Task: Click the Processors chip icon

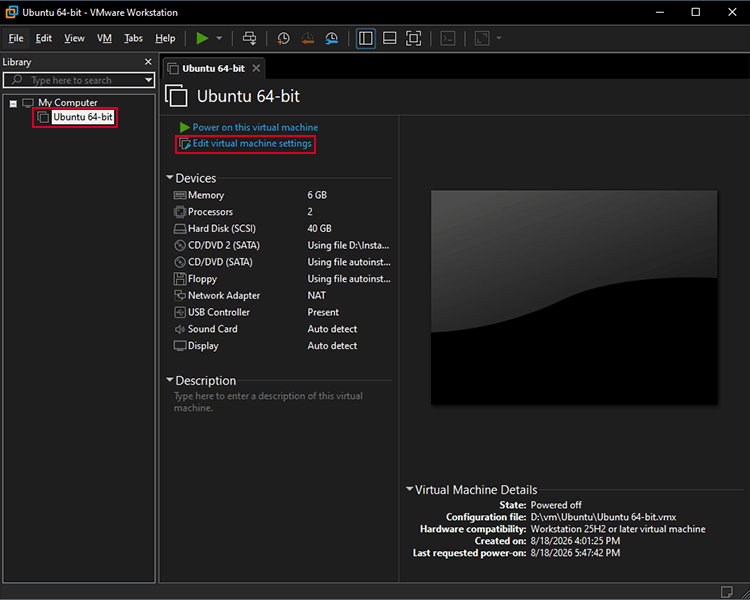Action: click(x=180, y=211)
